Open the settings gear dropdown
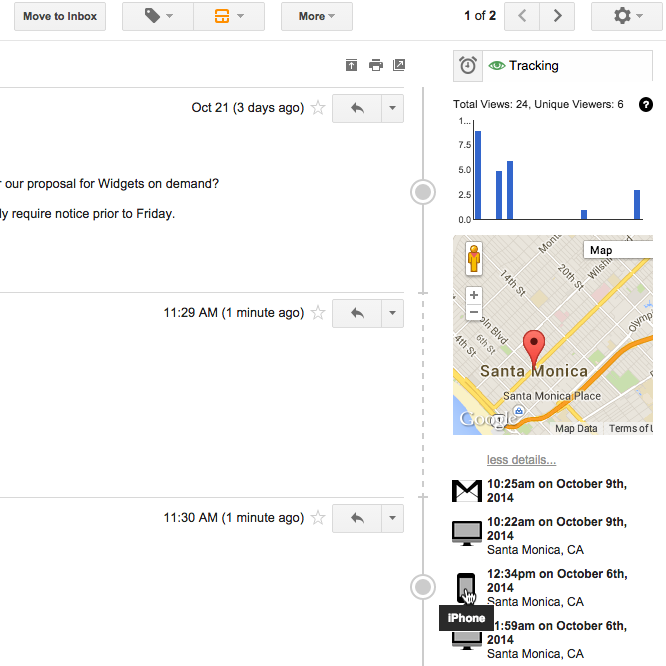Screen dimensions: 666x666 coord(626,16)
